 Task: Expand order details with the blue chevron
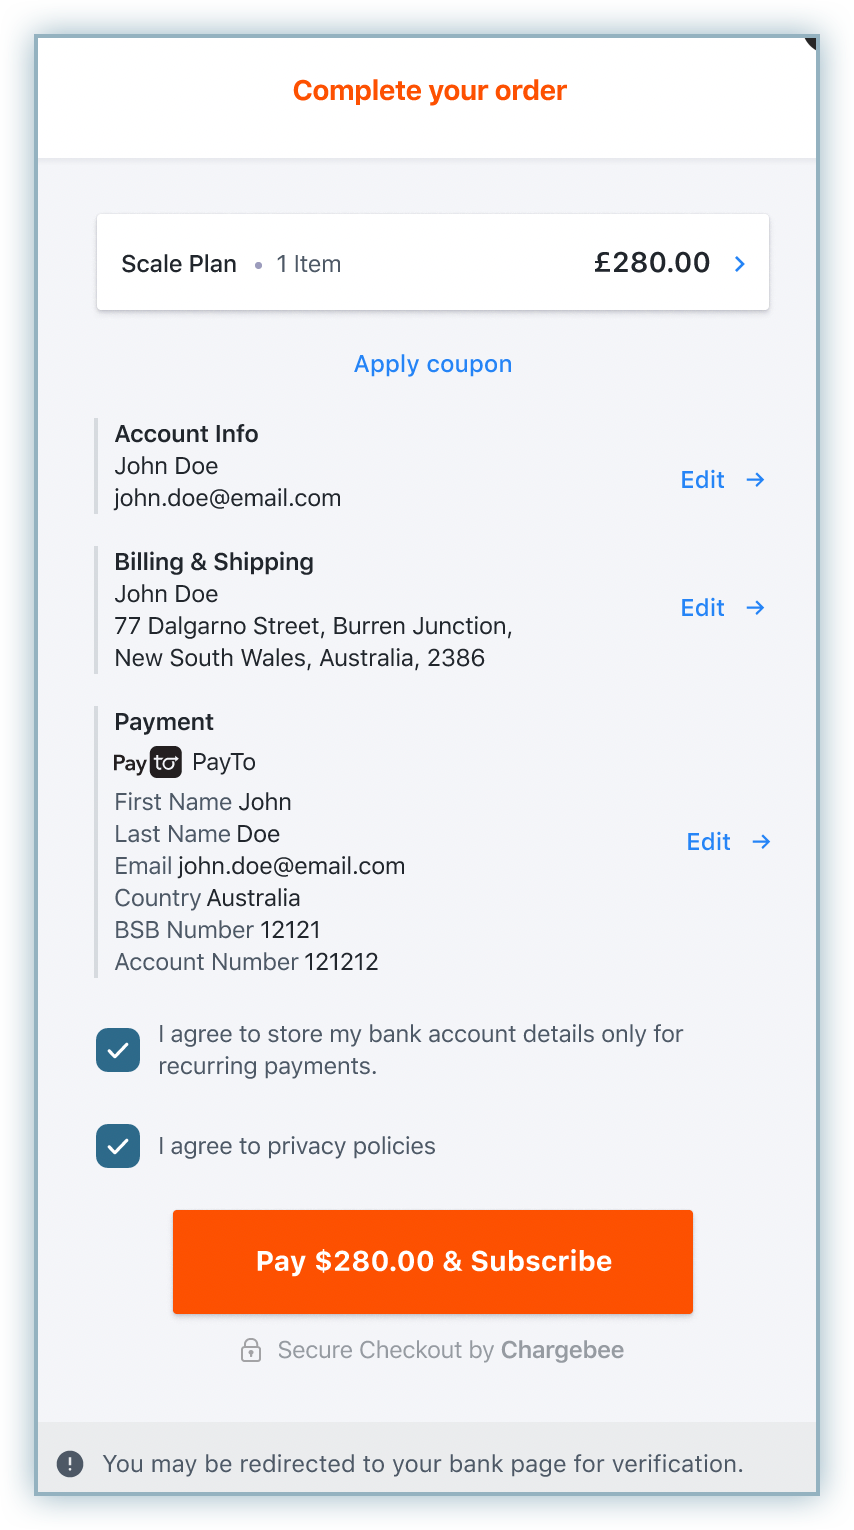pyautogui.click(x=740, y=264)
